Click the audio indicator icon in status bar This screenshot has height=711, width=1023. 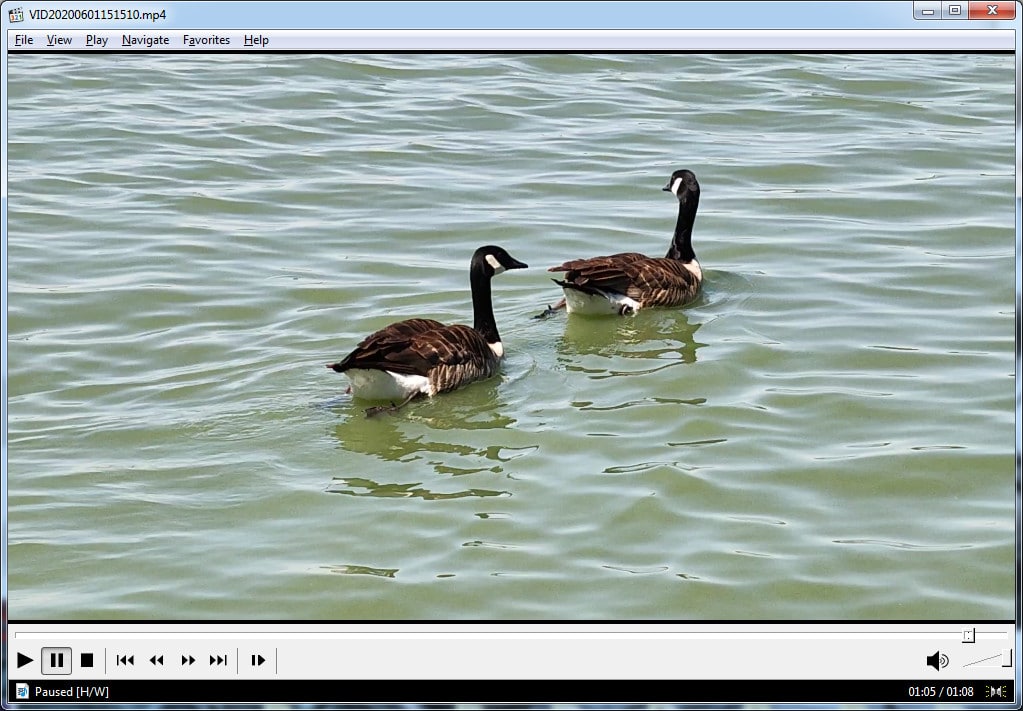click(x=996, y=692)
